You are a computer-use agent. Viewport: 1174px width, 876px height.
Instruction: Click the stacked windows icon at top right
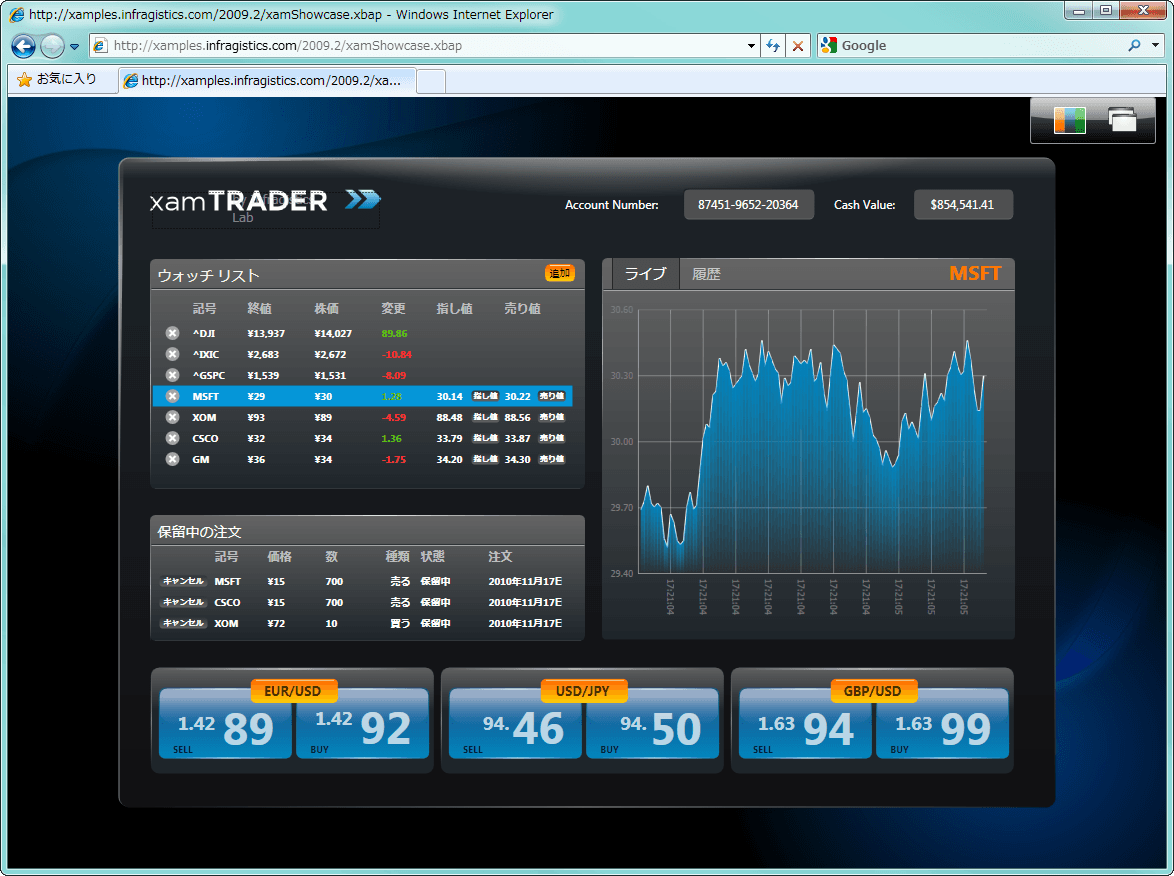click(1122, 120)
